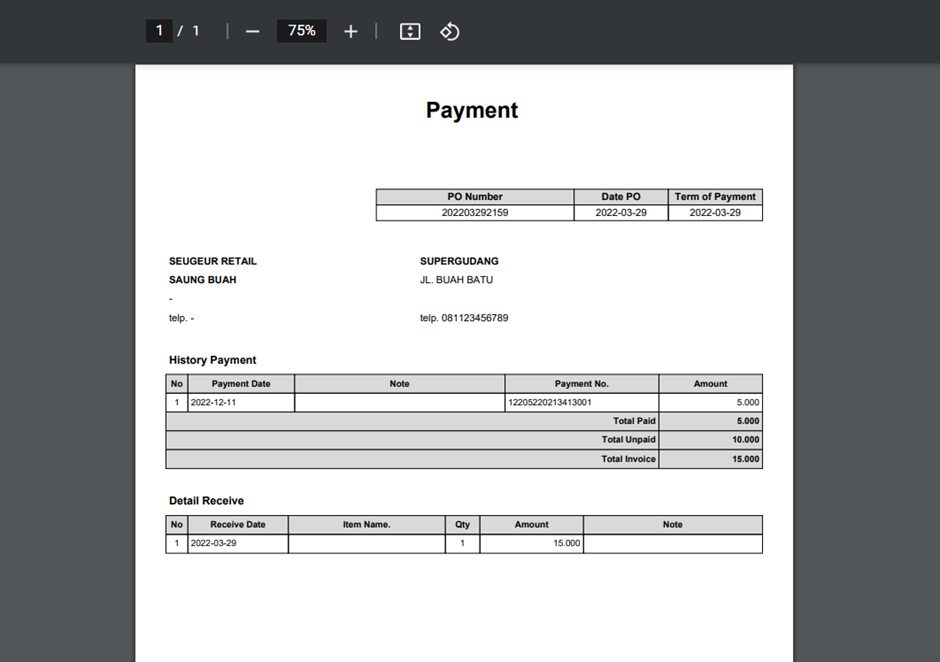Click the Total Invoice row label
The width and height of the screenshot is (940, 662).
tap(628, 459)
